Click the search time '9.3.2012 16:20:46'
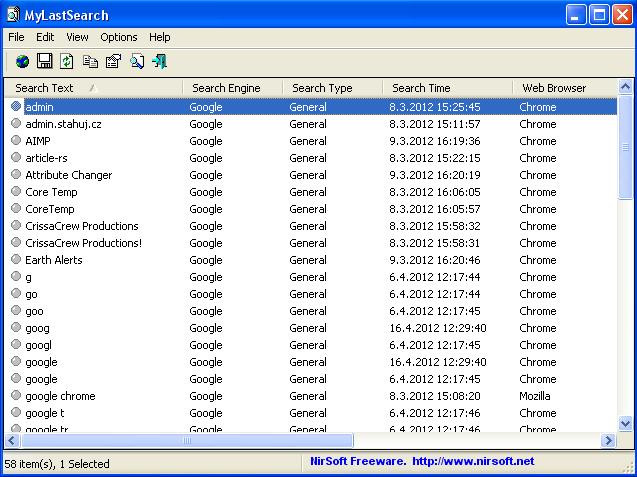The image size is (637, 477). (435, 260)
